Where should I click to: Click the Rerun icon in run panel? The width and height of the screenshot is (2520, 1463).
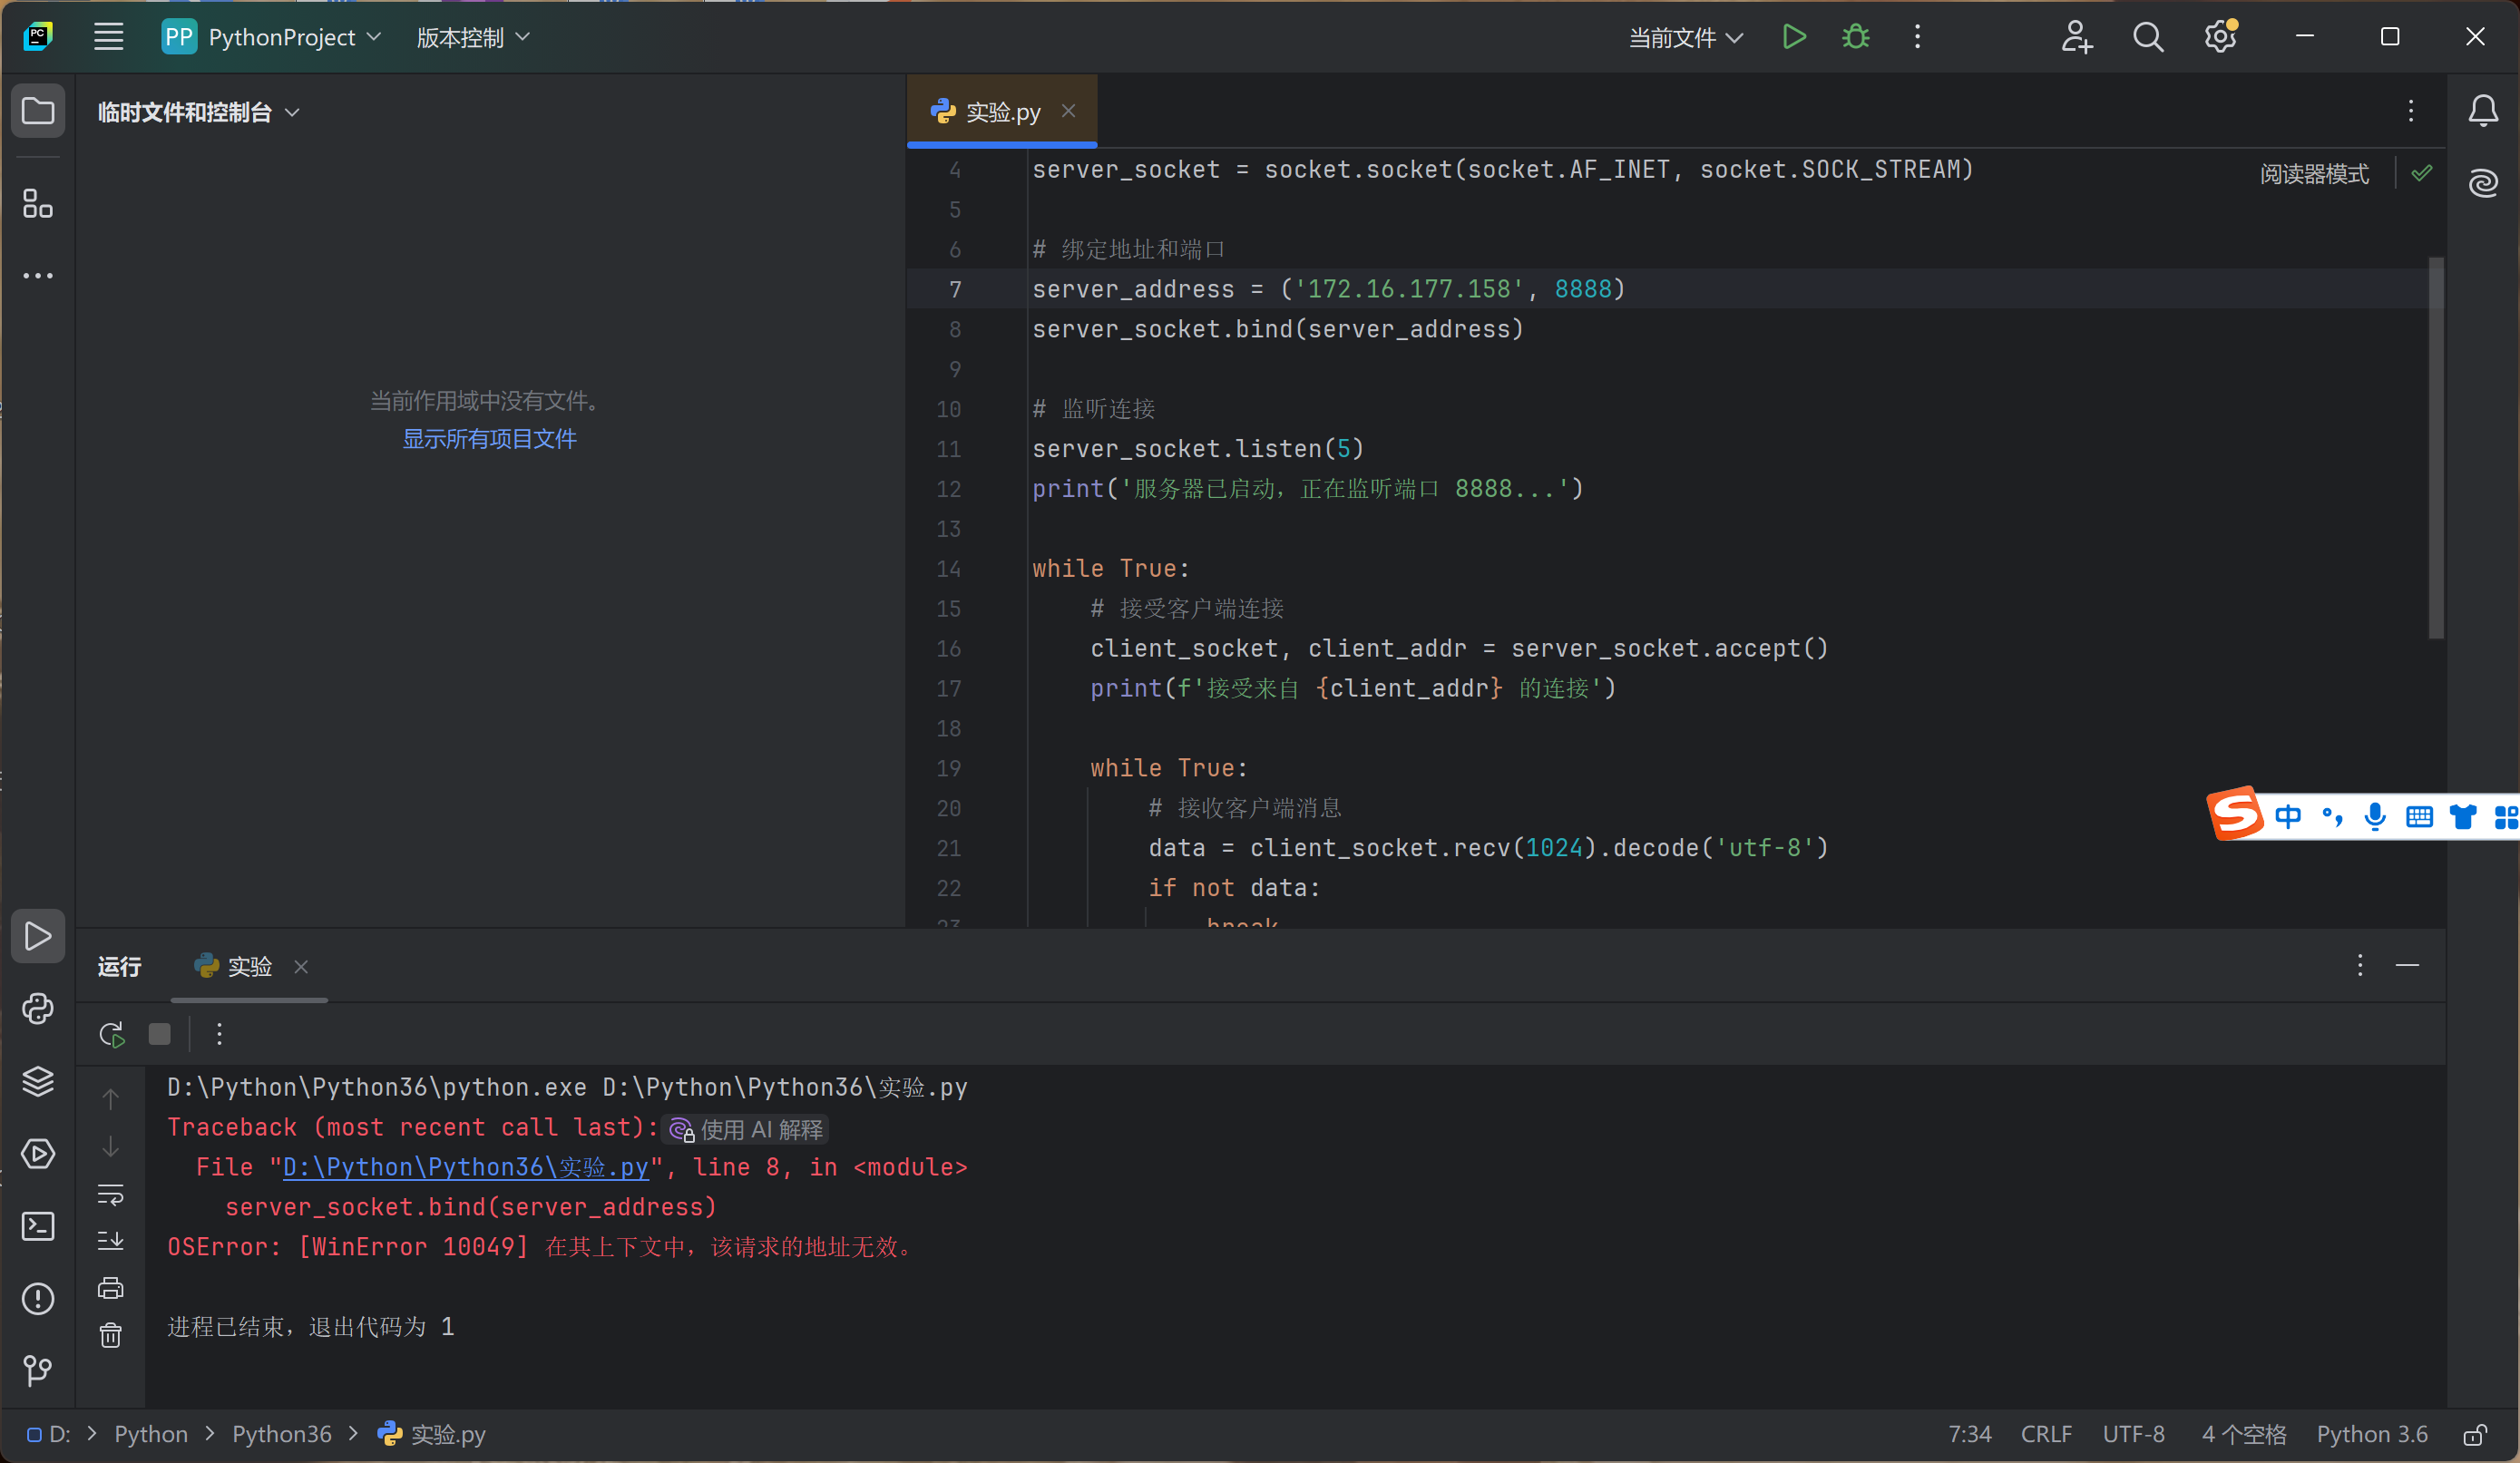(111, 1034)
